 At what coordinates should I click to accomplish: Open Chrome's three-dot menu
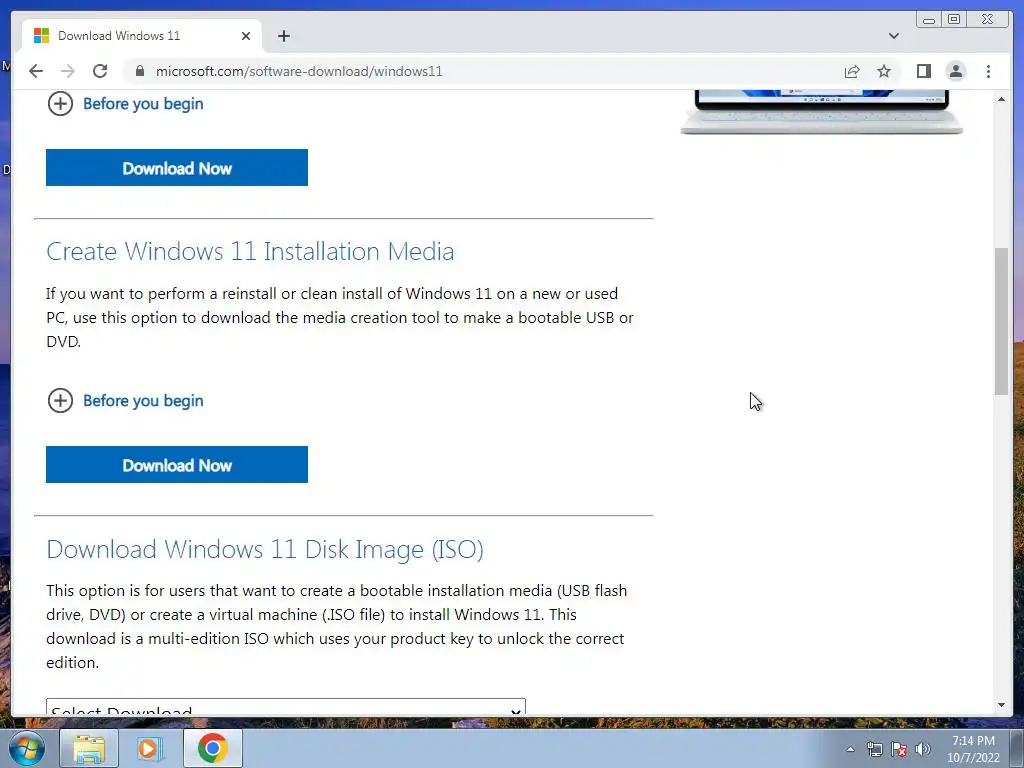[988, 71]
